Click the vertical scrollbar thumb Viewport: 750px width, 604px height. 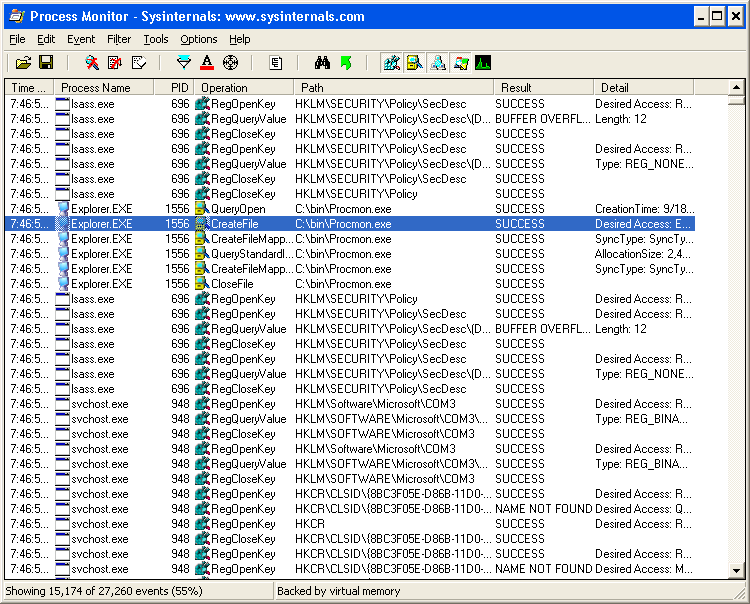coord(736,100)
